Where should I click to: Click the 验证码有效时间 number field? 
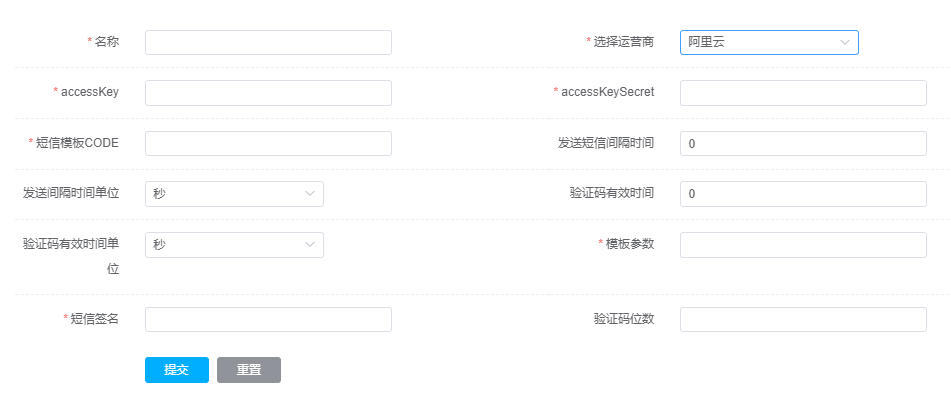click(803, 194)
